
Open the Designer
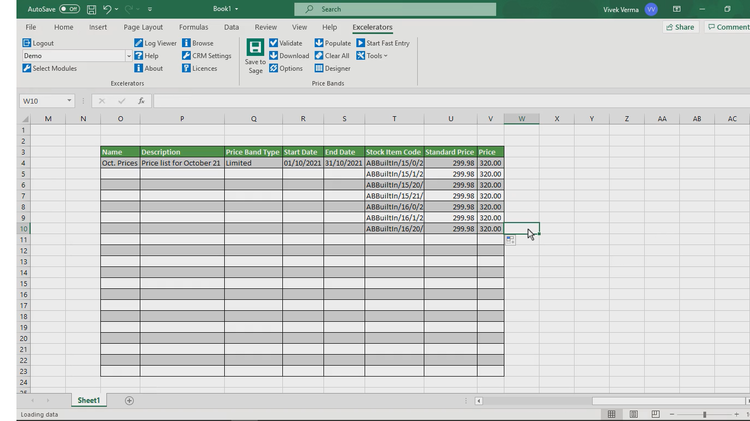tap(332, 68)
